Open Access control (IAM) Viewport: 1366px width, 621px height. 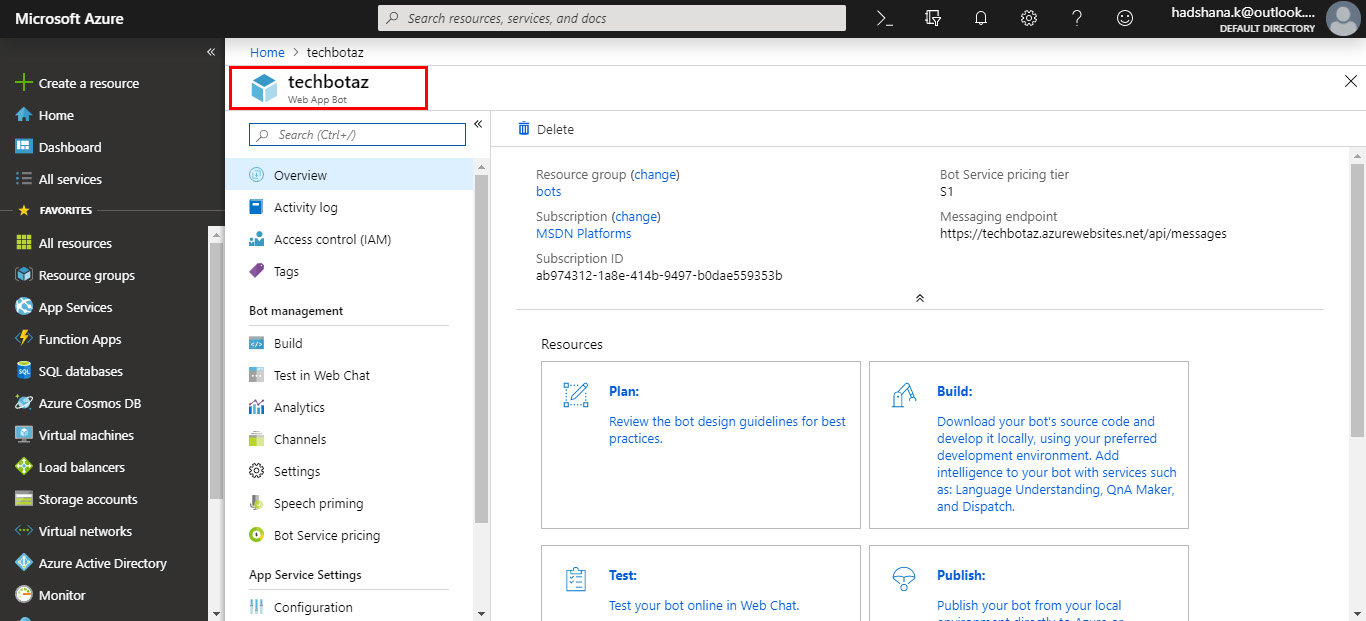click(x=349, y=239)
